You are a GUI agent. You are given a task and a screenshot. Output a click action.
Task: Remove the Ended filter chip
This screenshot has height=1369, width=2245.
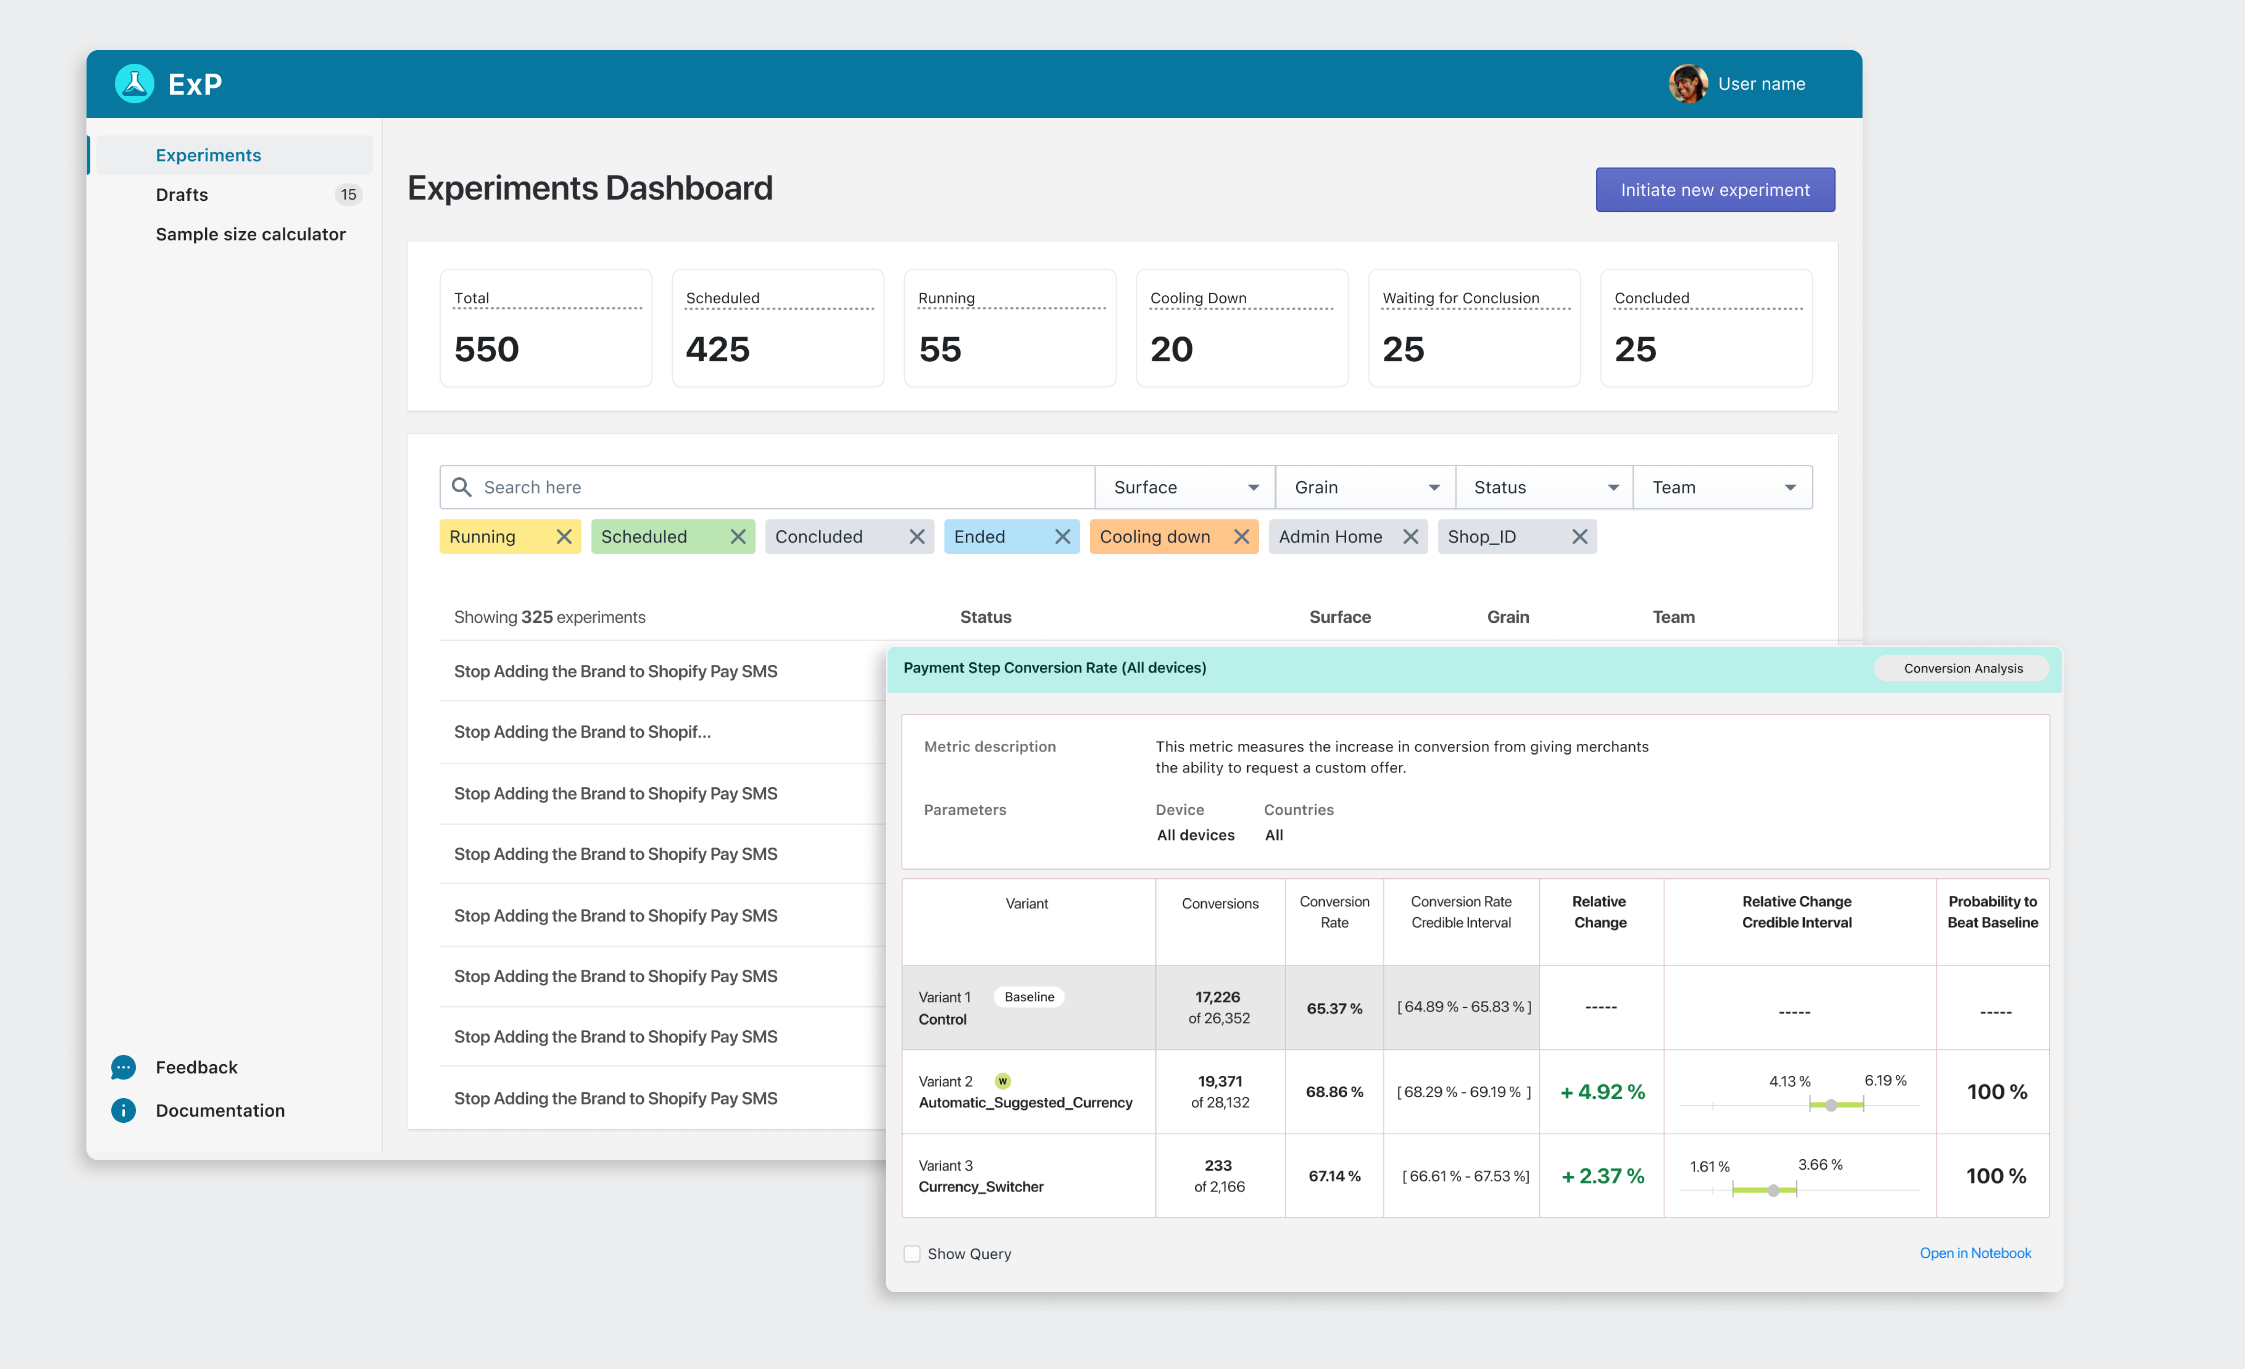point(1062,537)
